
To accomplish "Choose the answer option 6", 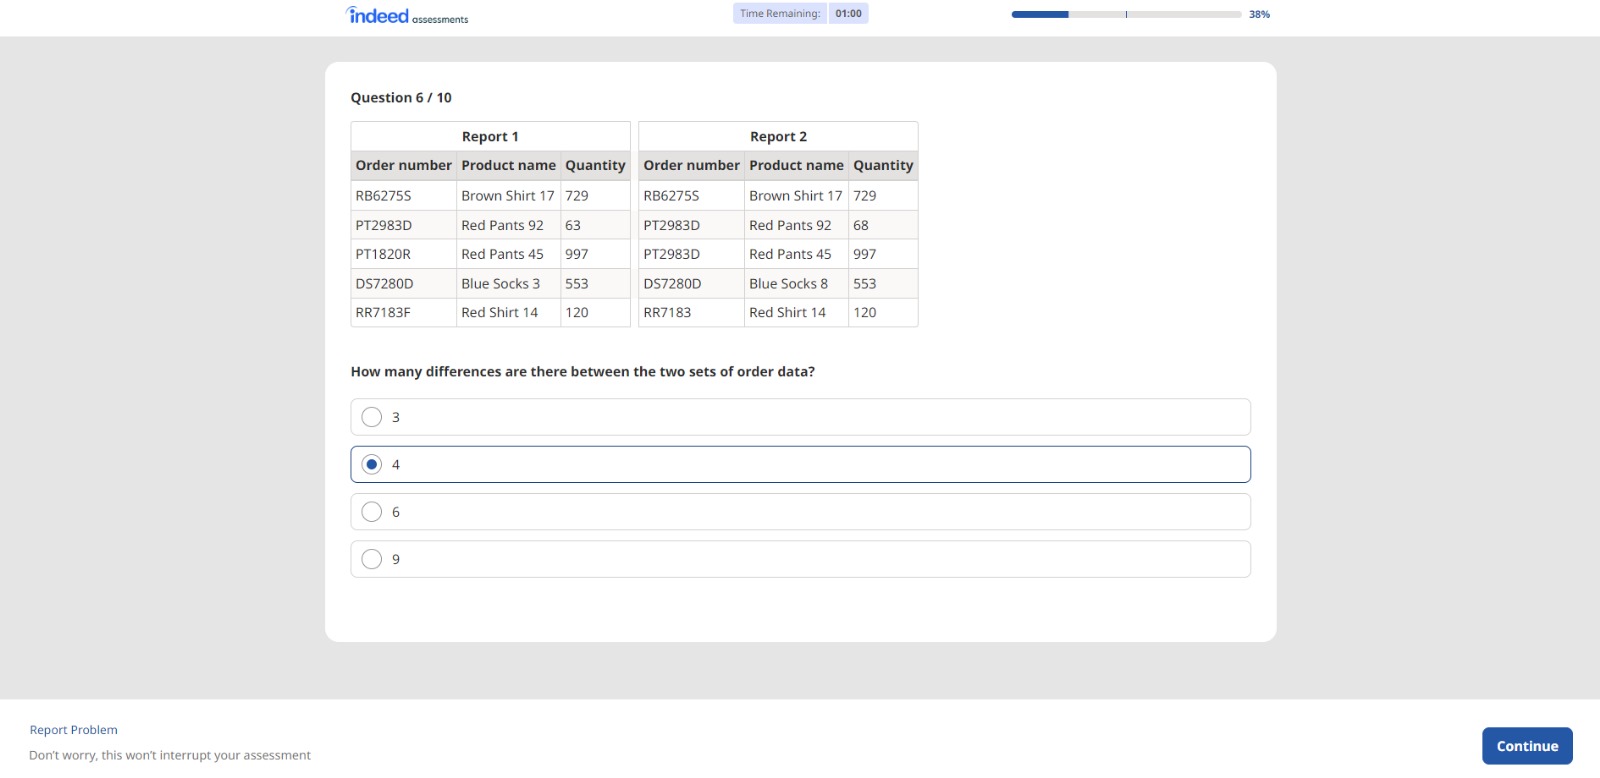I will 800,512.
